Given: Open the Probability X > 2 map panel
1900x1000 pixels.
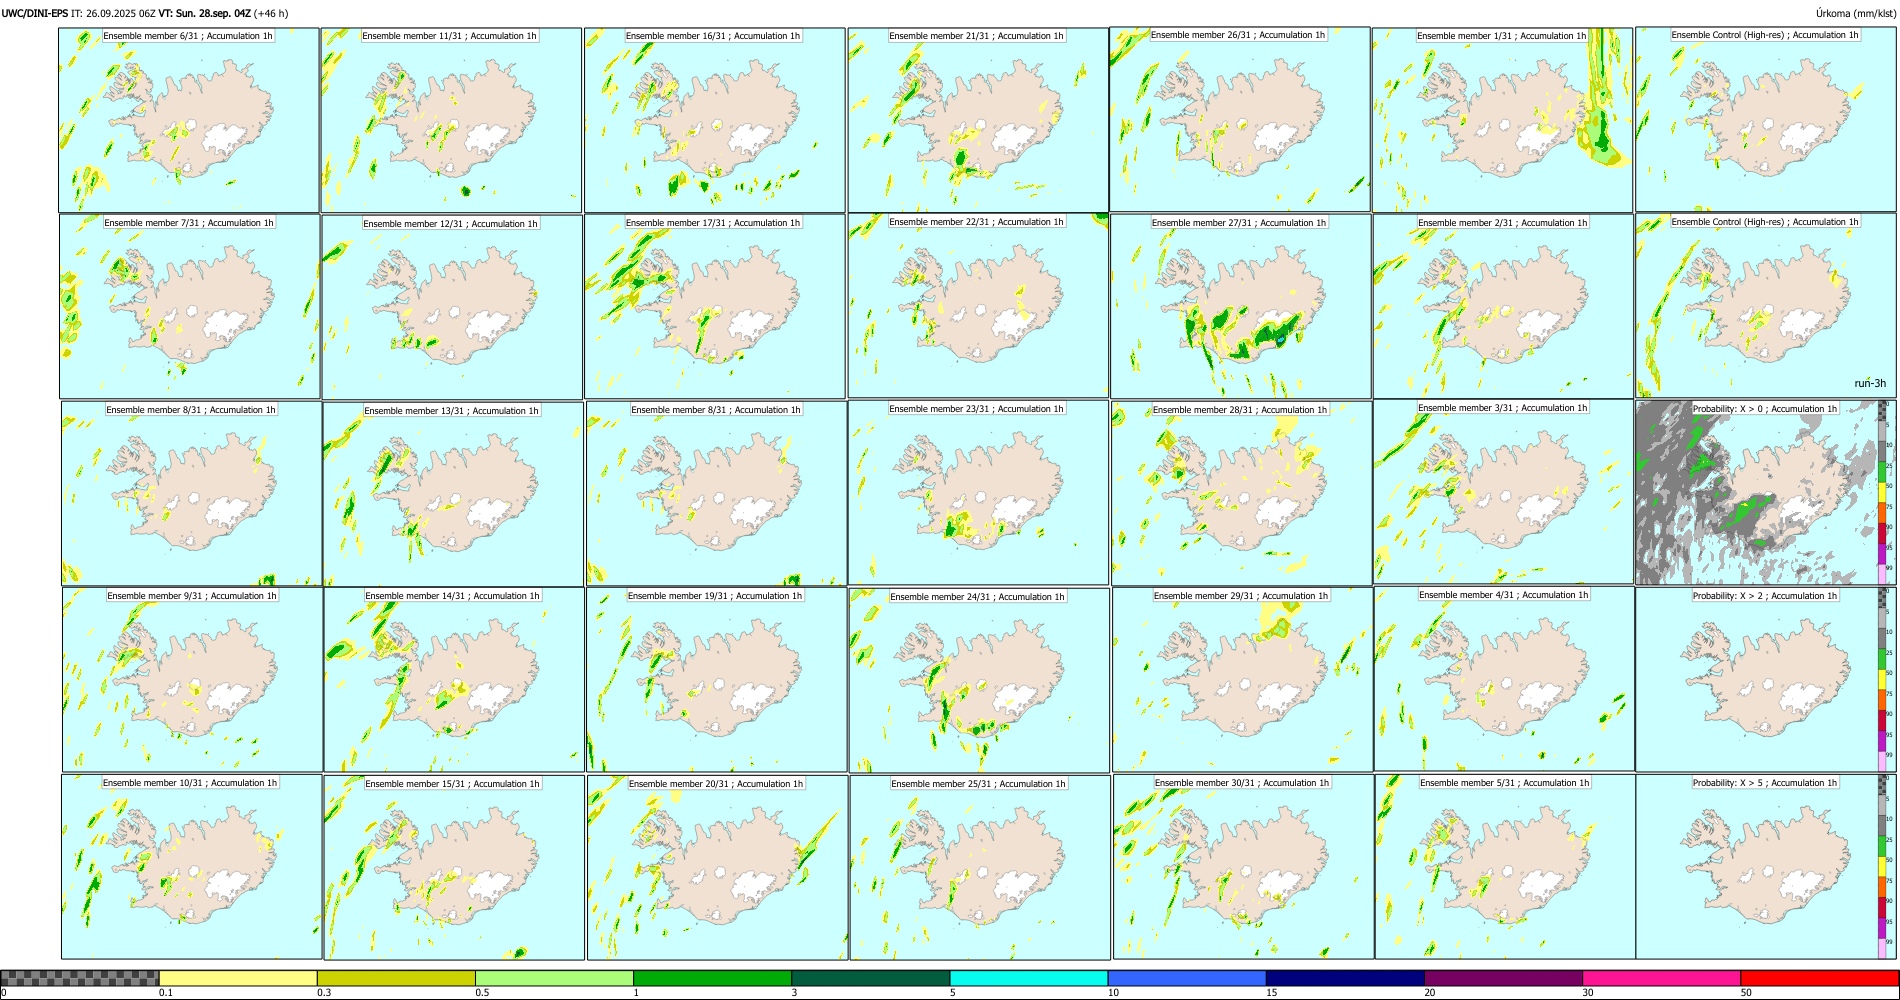Looking at the screenshot, I should coord(1766,679).
